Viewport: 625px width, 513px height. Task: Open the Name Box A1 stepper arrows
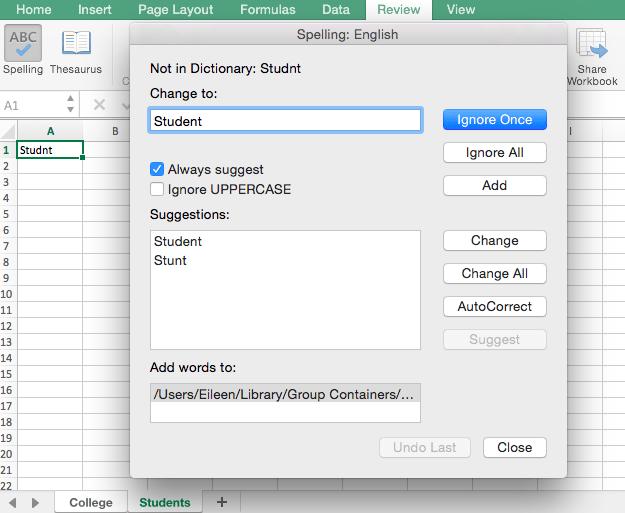[x=70, y=104]
